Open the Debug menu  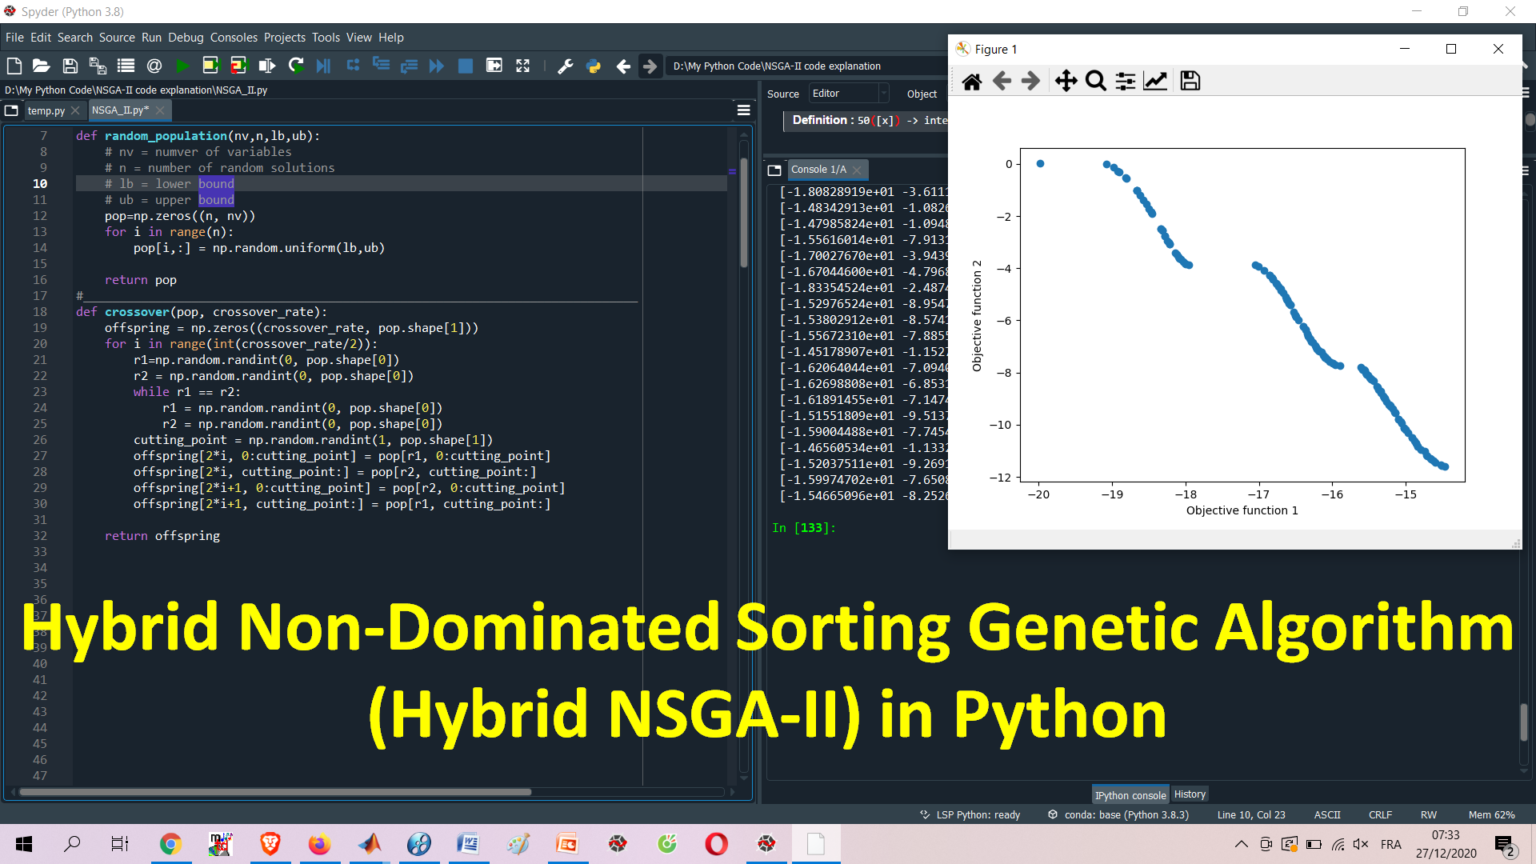tap(186, 38)
